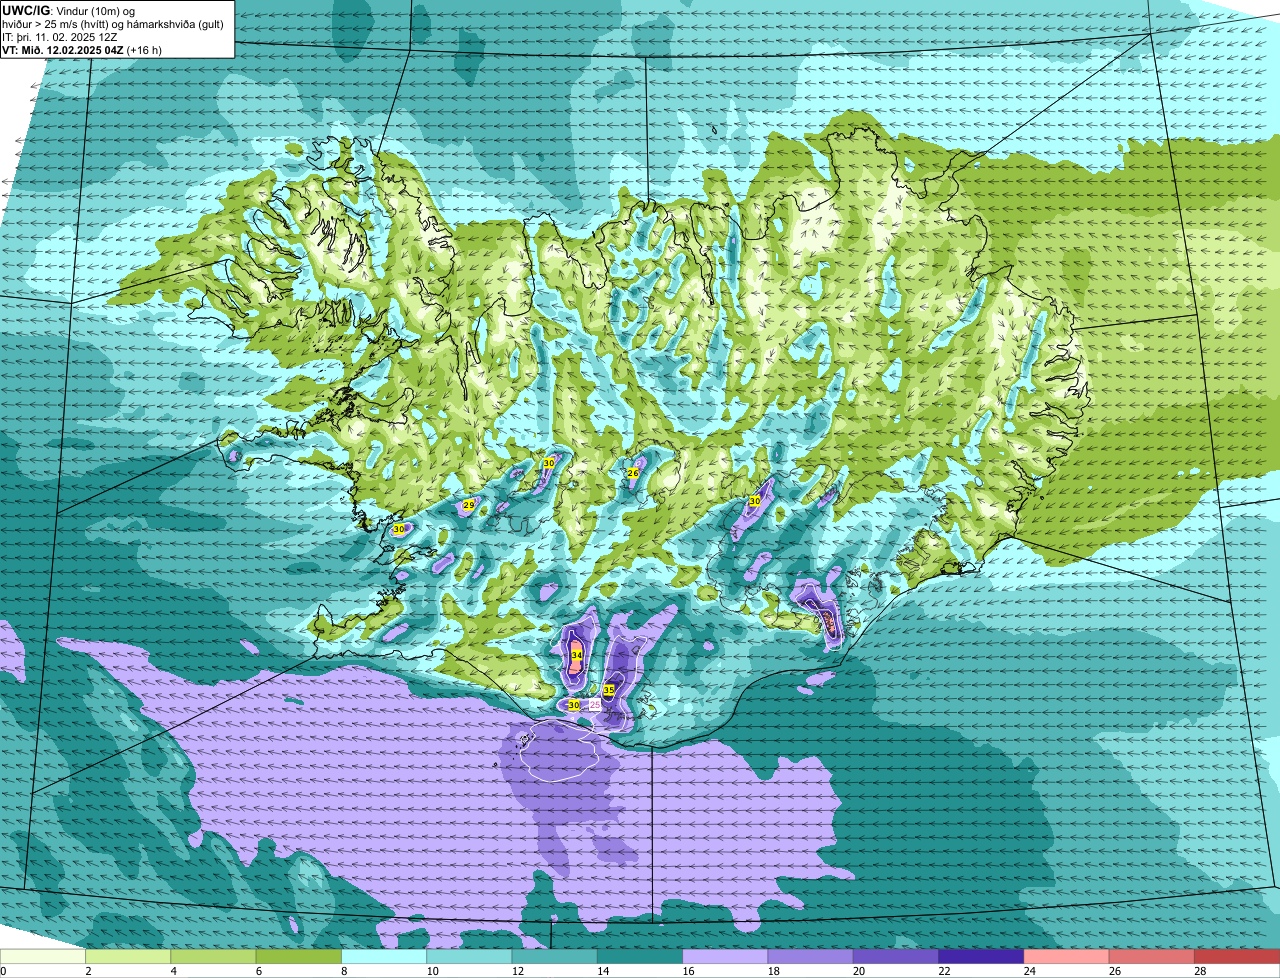Click the red above-28 m/s legend swatch

[1237, 956]
